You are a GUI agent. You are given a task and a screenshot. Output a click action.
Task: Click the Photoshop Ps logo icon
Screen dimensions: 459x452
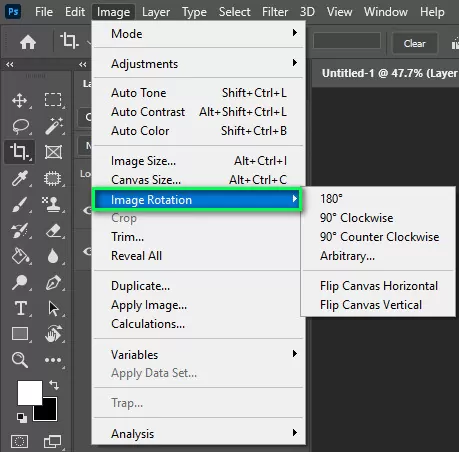tap(13, 12)
